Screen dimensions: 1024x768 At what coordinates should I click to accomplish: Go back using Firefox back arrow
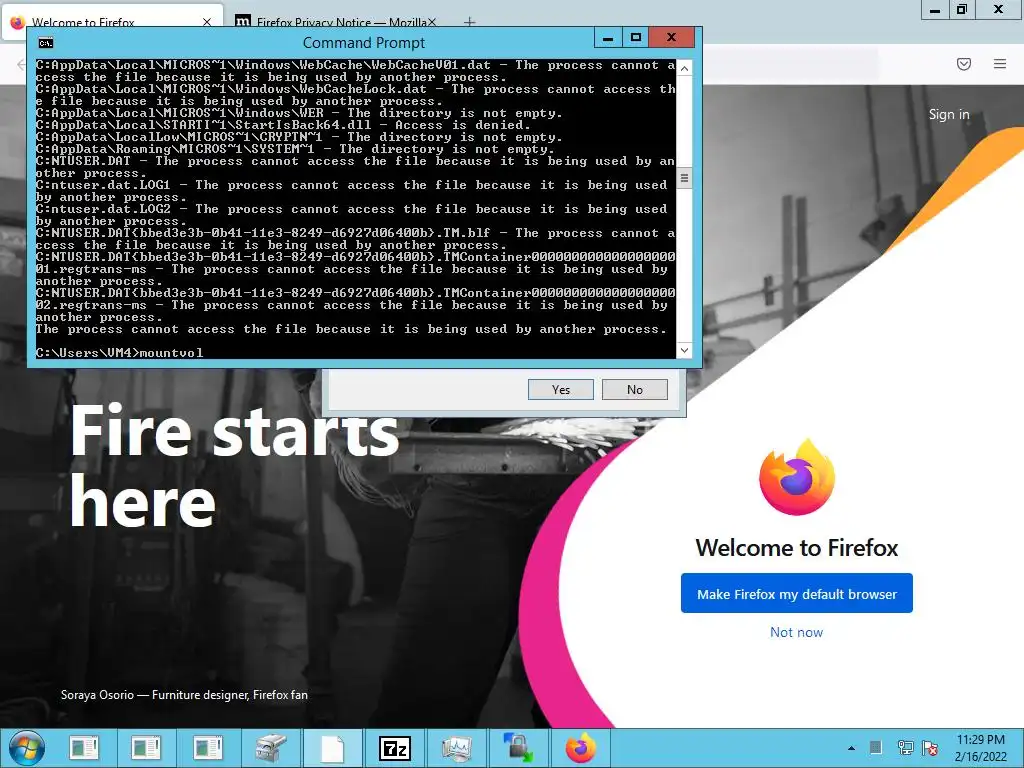21,64
